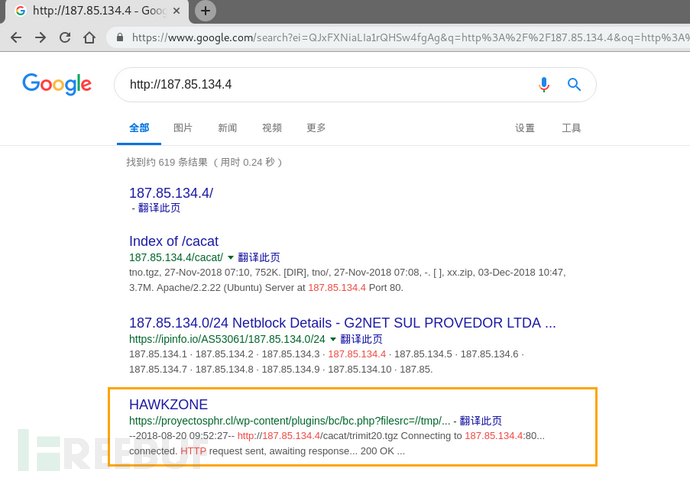The height and width of the screenshot is (478, 690).
Task: Open 187.85.134.0/24 Netblock Details result
Action: click(342, 323)
